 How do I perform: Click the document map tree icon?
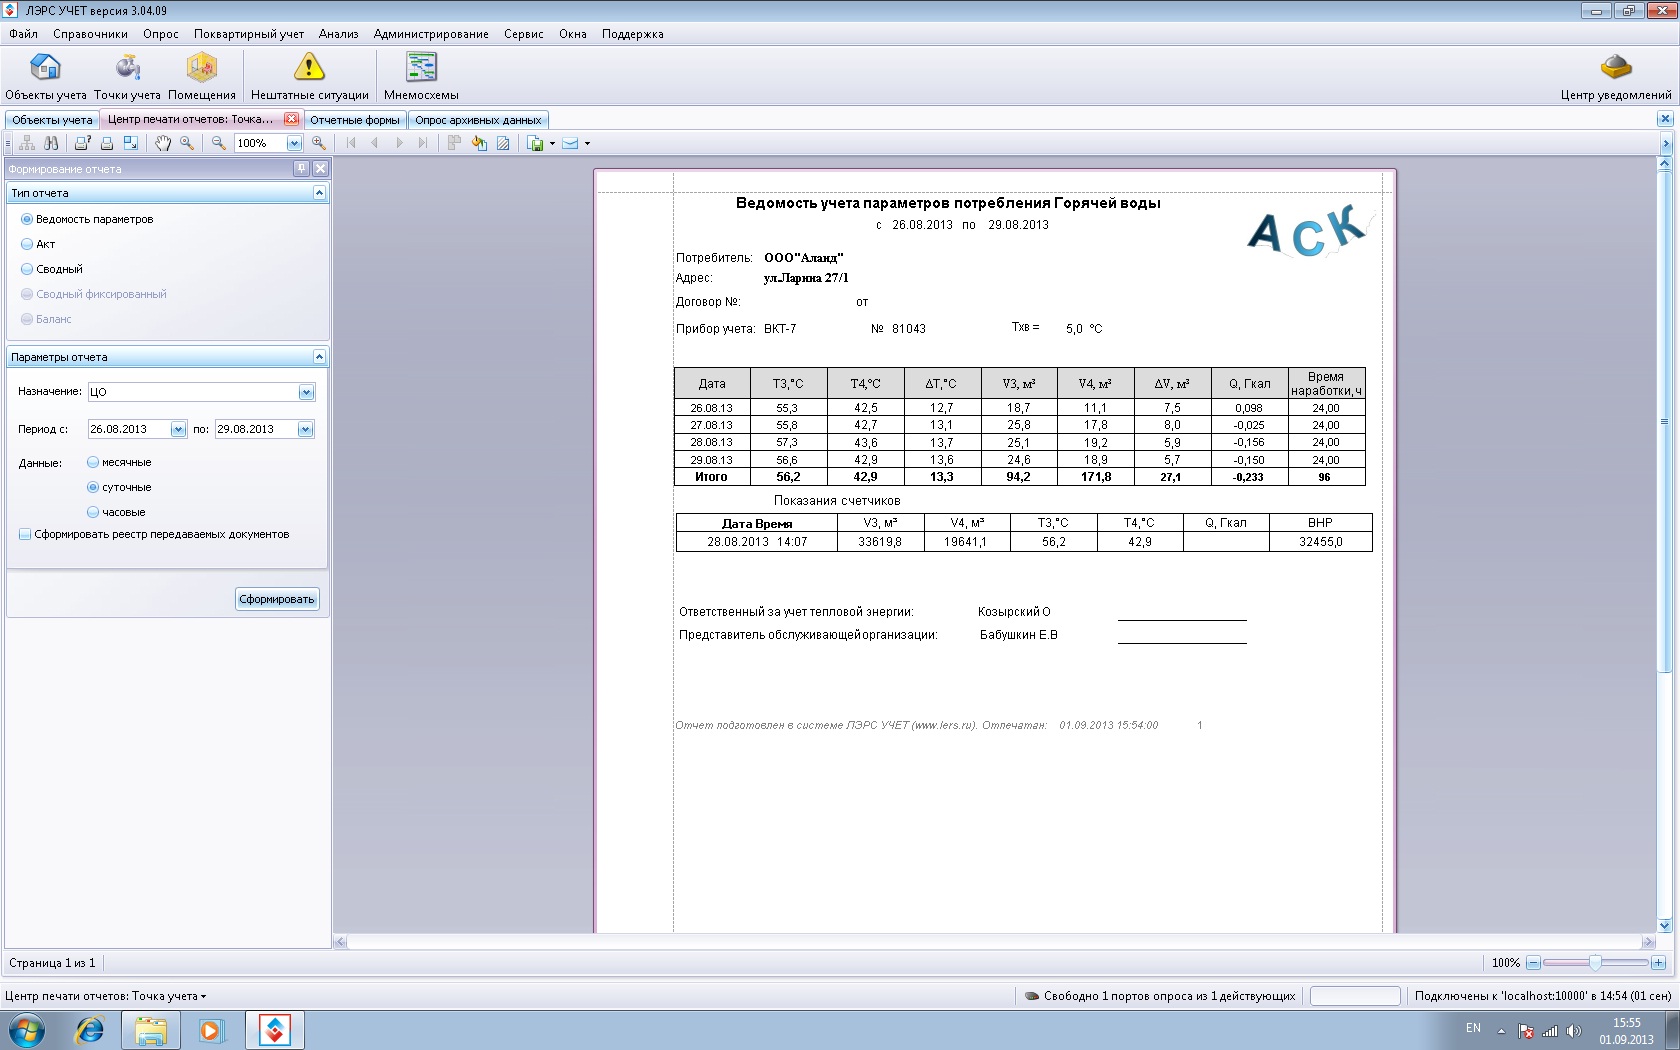[x=27, y=143]
